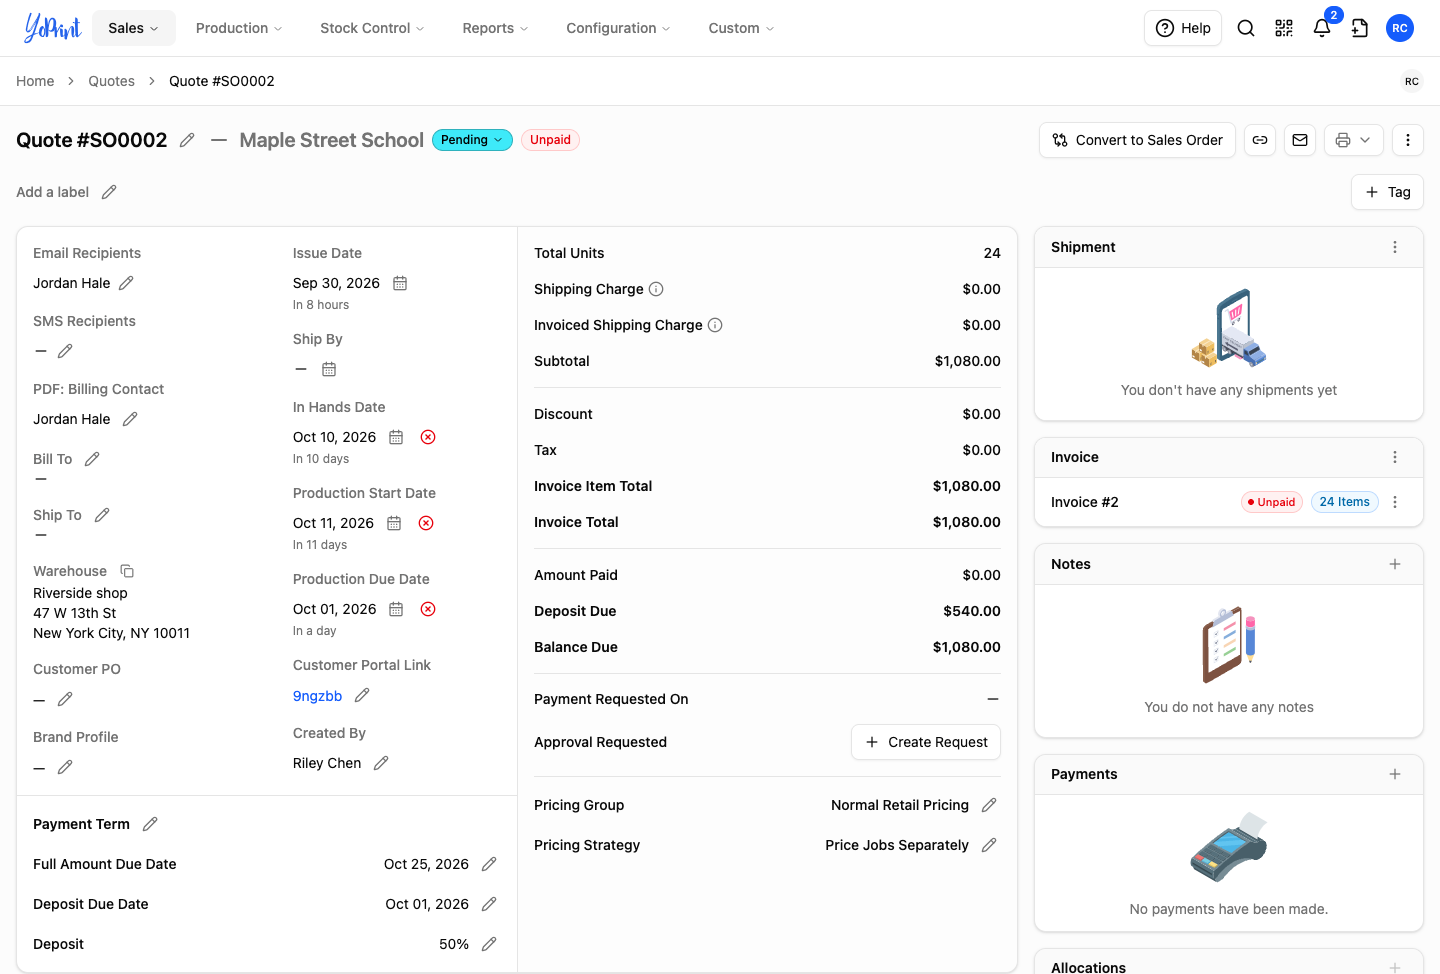Image resolution: width=1440 pixels, height=974 pixels.
Task: Copy the Warehouse address
Action: click(127, 571)
